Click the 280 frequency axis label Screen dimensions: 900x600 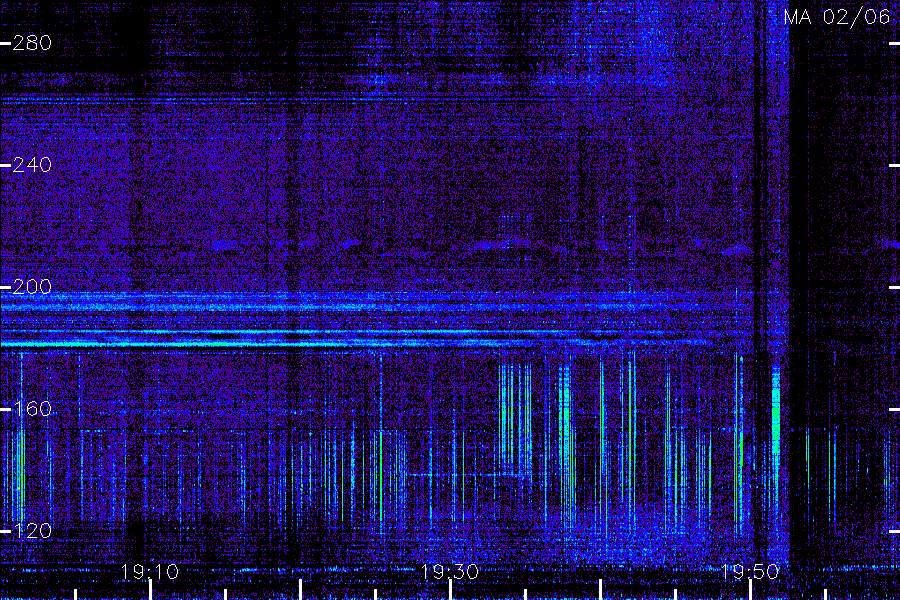32,43
